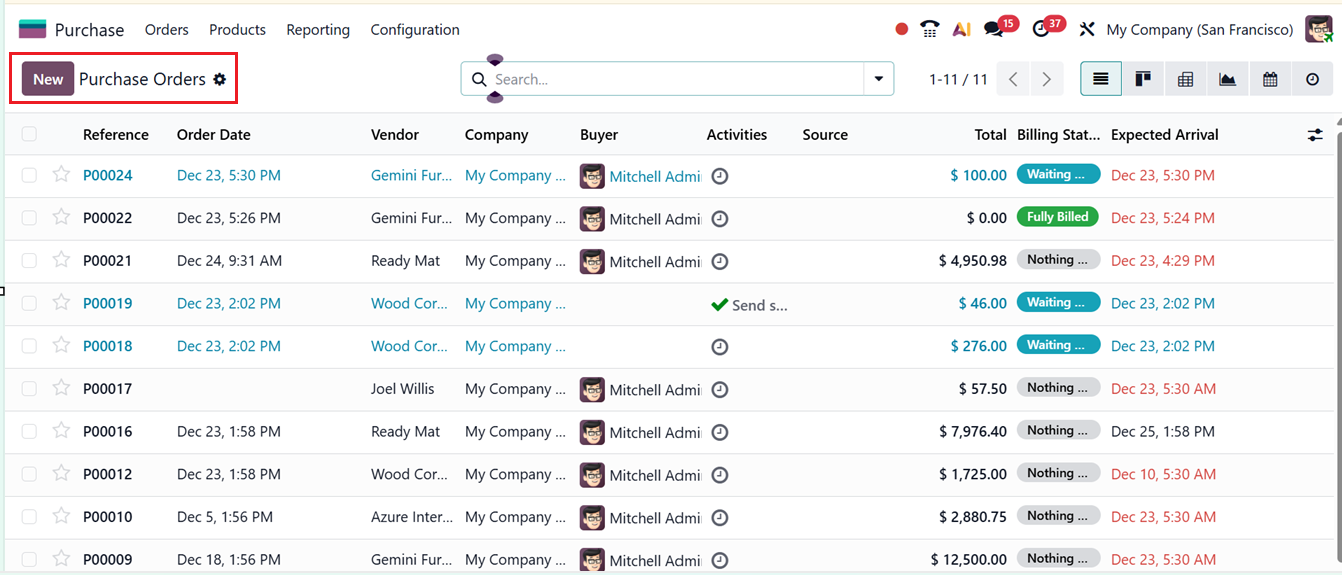Image resolution: width=1342 pixels, height=575 pixels.
Task: Open purchase order P00019
Action: point(107,303)
